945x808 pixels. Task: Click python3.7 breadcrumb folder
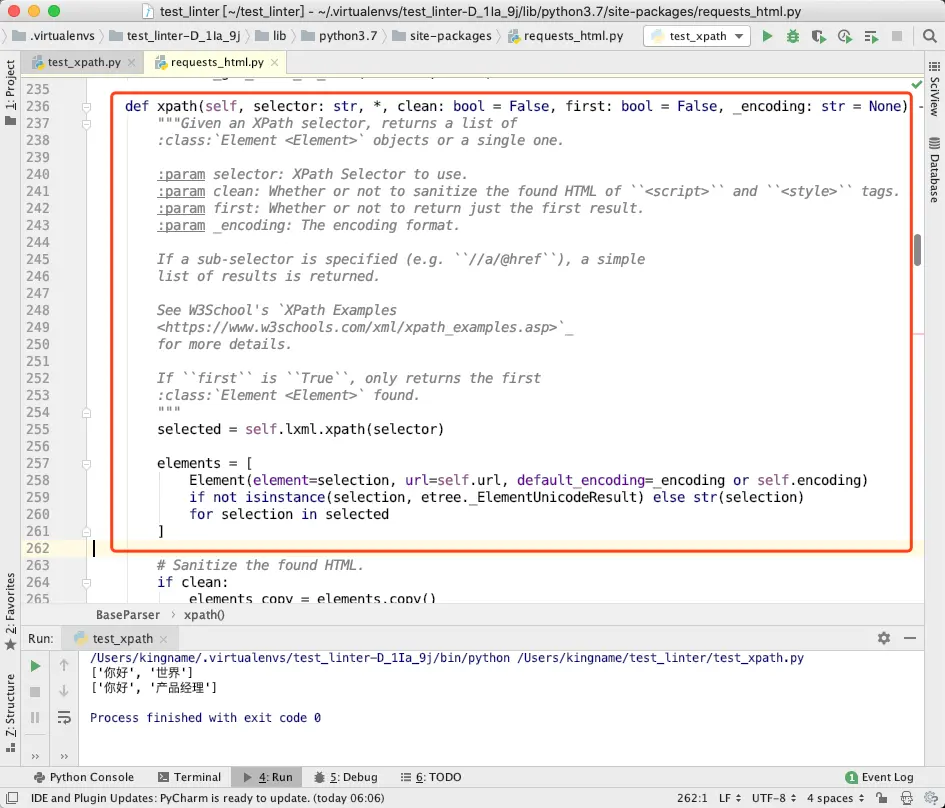[340, 36]
